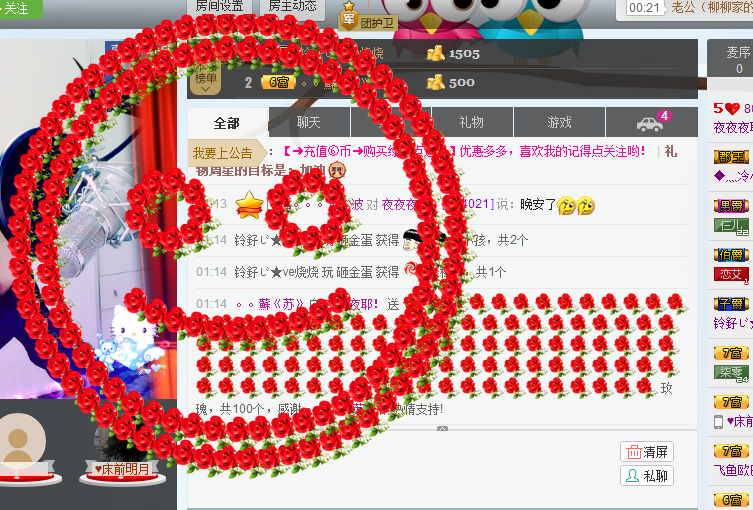Click the car icon tab with badge
This screenshot has height=510, width=753.
pyautogui.click(x=652, y=122)
